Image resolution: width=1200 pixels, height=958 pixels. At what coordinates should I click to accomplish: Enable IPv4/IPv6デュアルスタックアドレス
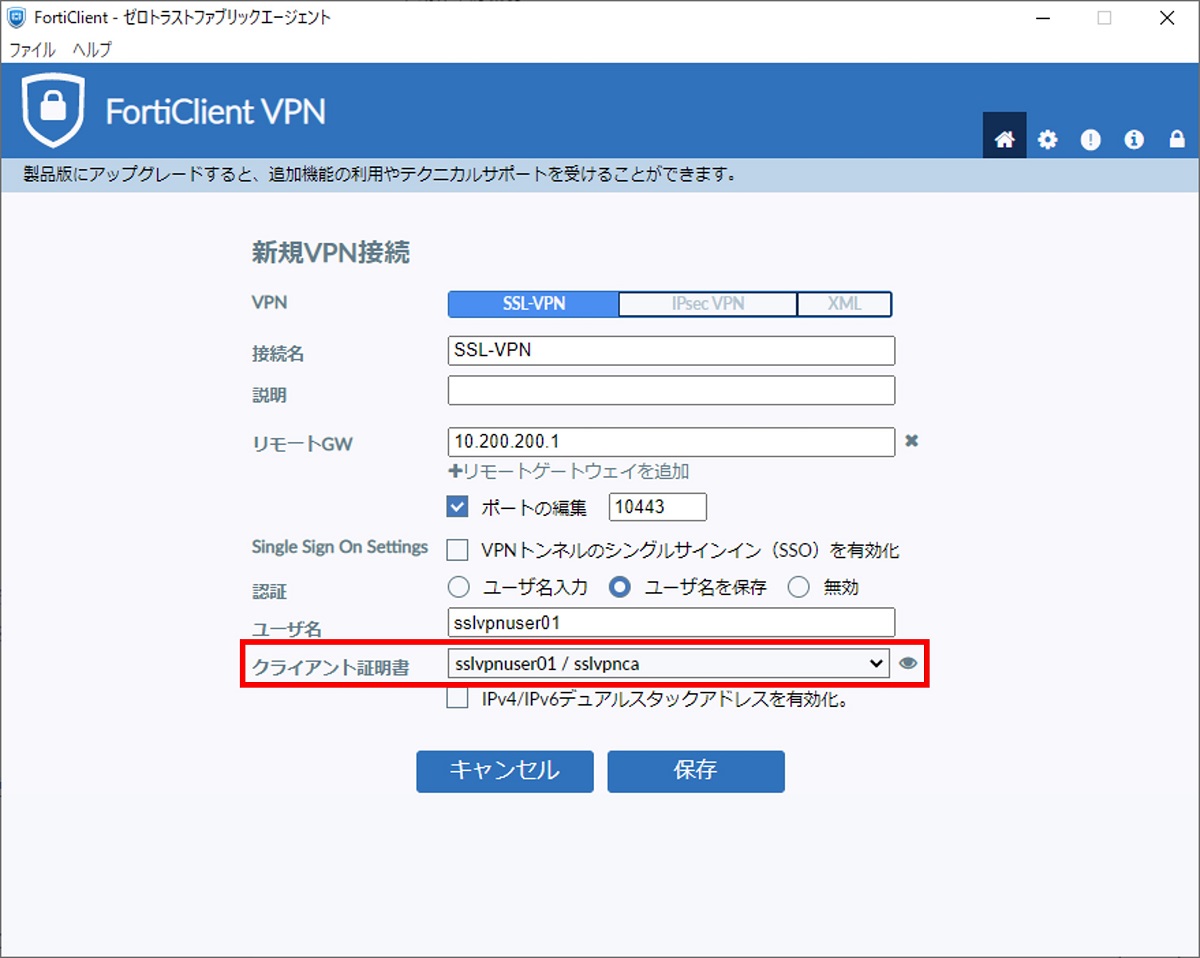click(x=456, y=701)
